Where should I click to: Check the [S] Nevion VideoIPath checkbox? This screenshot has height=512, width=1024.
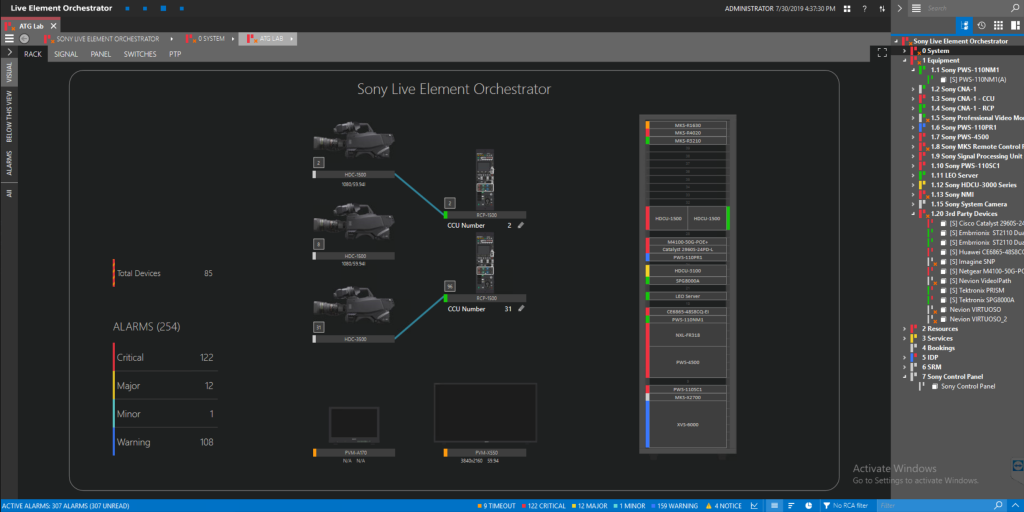[944, 281]
